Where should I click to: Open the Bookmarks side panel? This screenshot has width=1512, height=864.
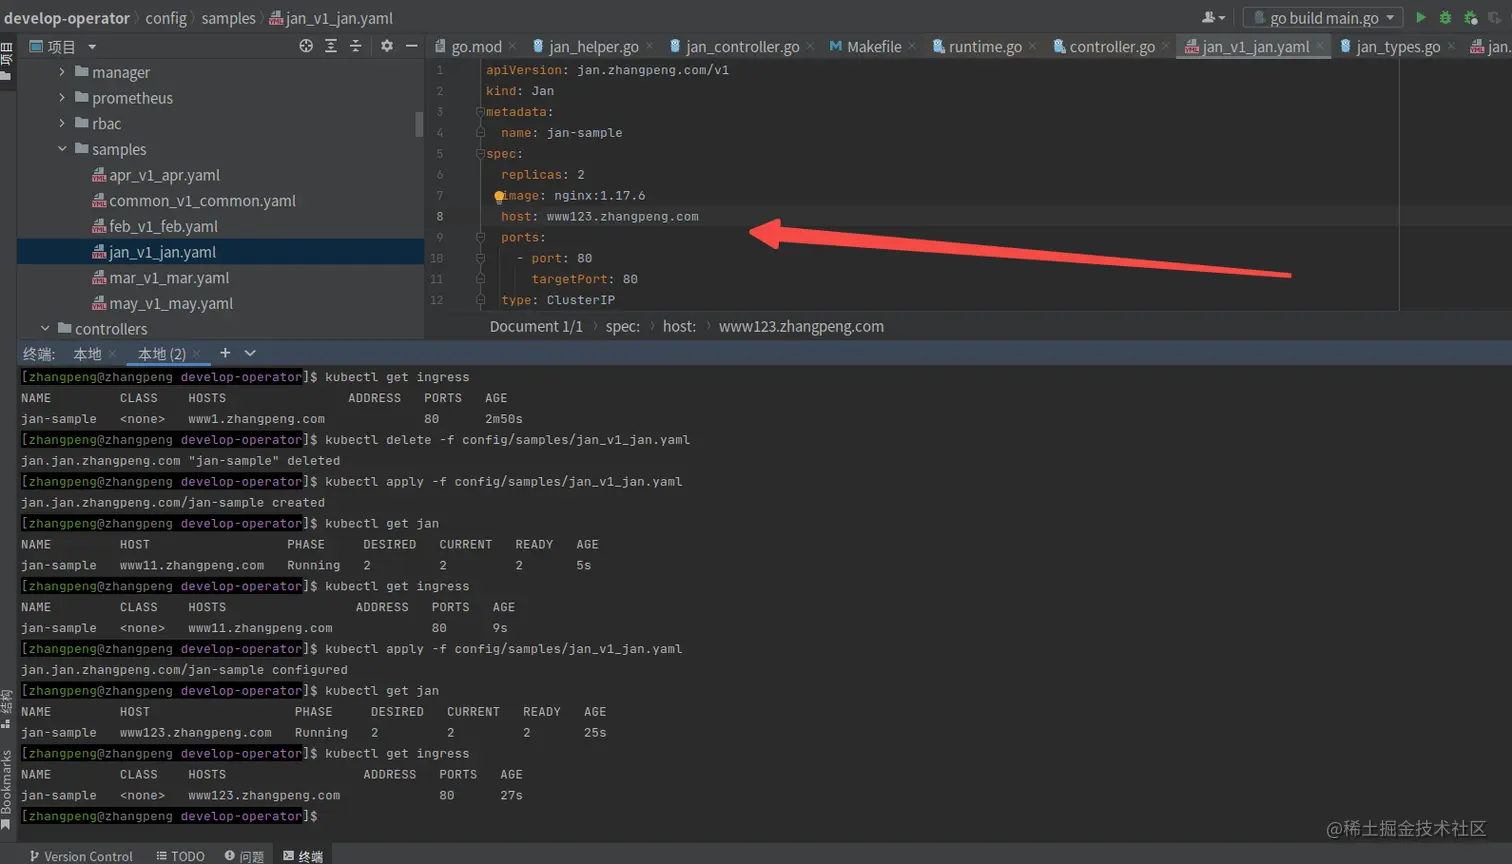7,789
